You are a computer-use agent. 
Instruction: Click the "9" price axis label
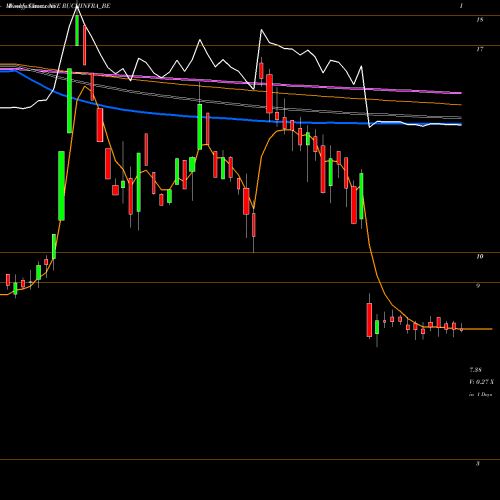[478, 286]
